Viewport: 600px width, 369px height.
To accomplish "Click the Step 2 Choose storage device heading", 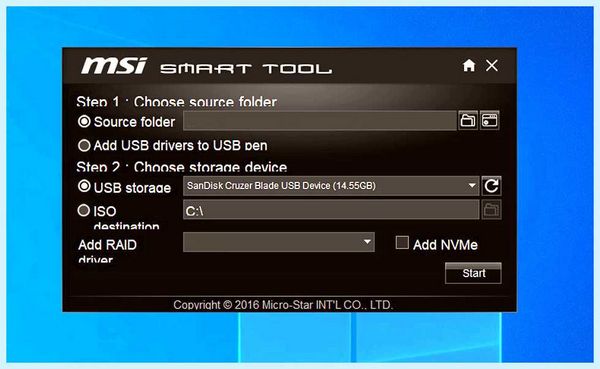I will [181, 167].
